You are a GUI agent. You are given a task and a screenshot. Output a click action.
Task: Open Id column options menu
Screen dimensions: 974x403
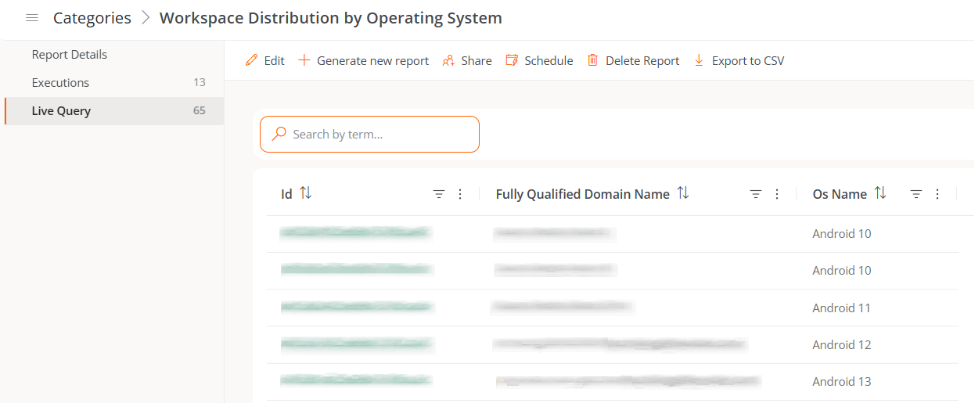click(460, 195)
